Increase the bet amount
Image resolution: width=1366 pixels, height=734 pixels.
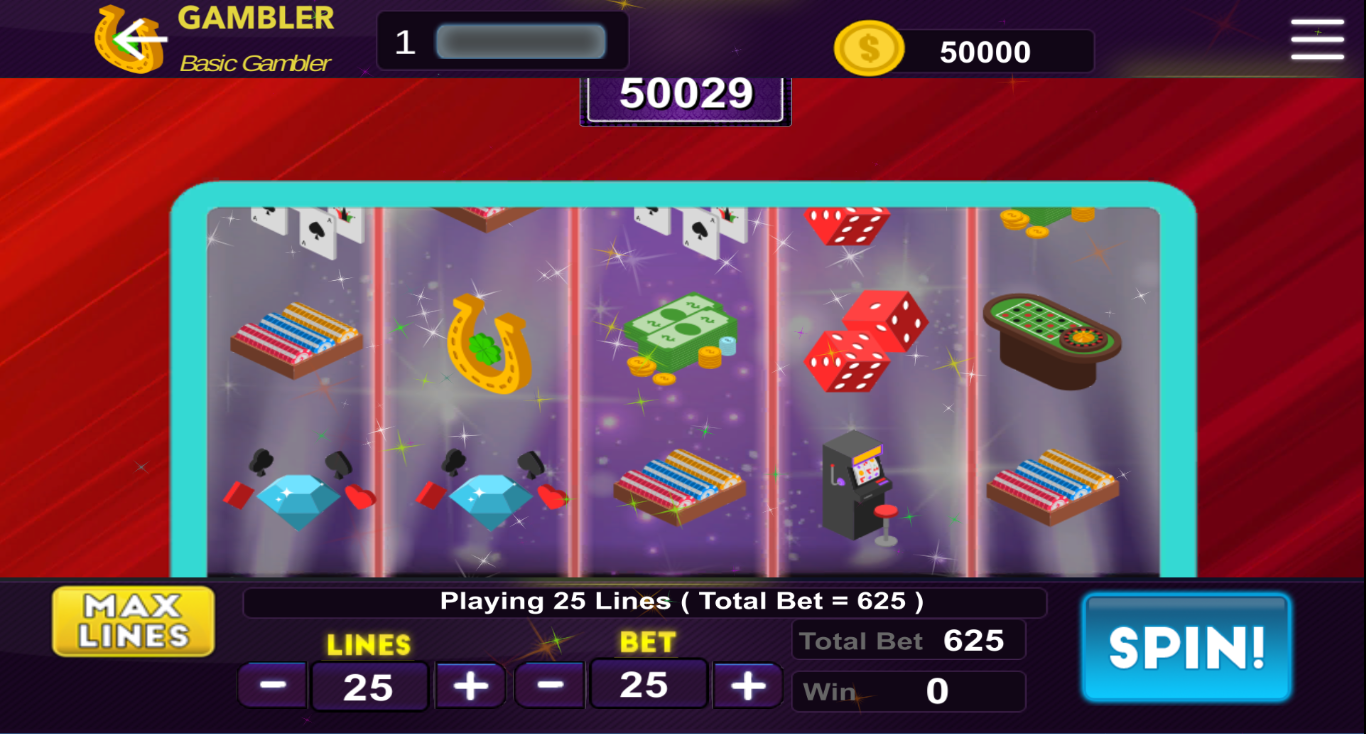point(747,685)
